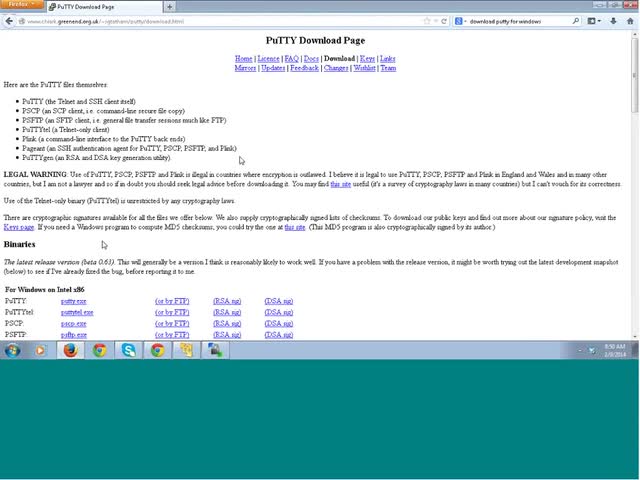Download psftp.exe

(x=74, y=335)
